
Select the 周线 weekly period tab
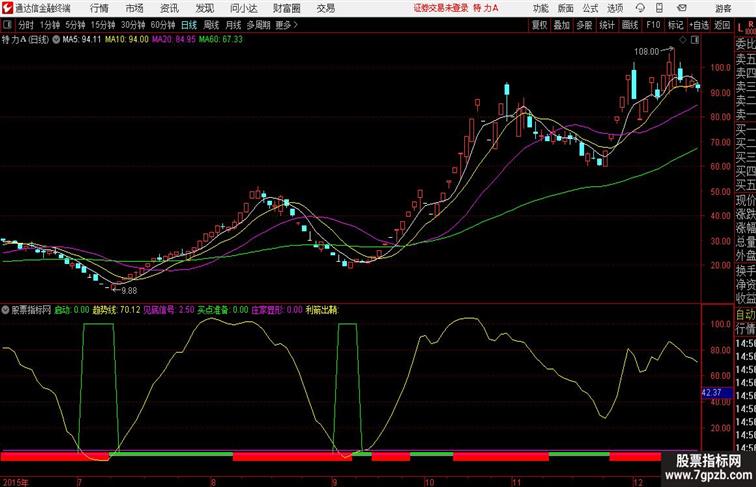pyautogui.click(x=211, y=25)
